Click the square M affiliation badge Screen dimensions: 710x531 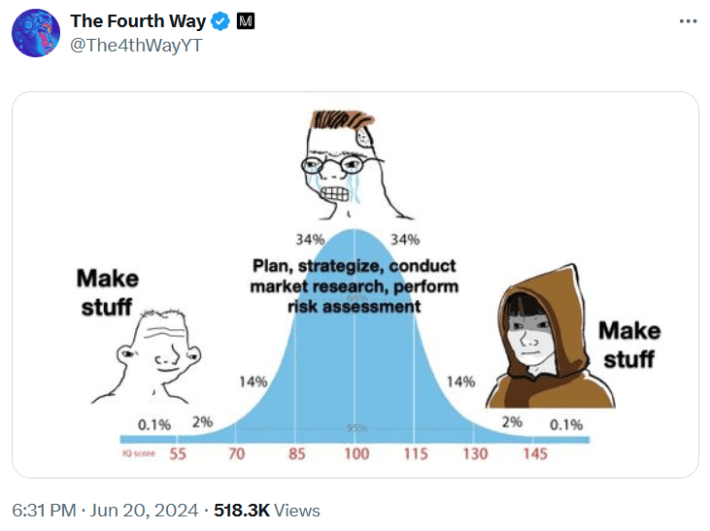tap(245, 22)
